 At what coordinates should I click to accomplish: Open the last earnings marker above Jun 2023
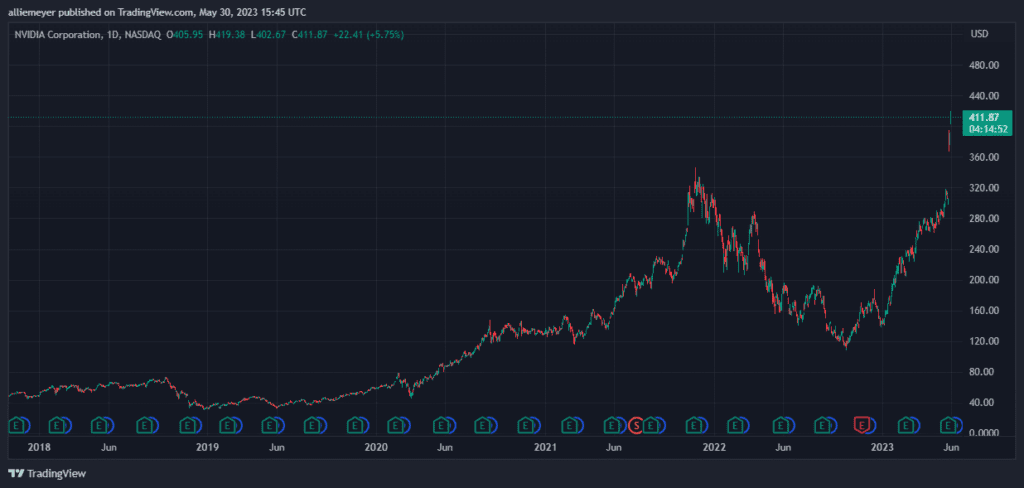pyautogui.click(x=948, y=426)
